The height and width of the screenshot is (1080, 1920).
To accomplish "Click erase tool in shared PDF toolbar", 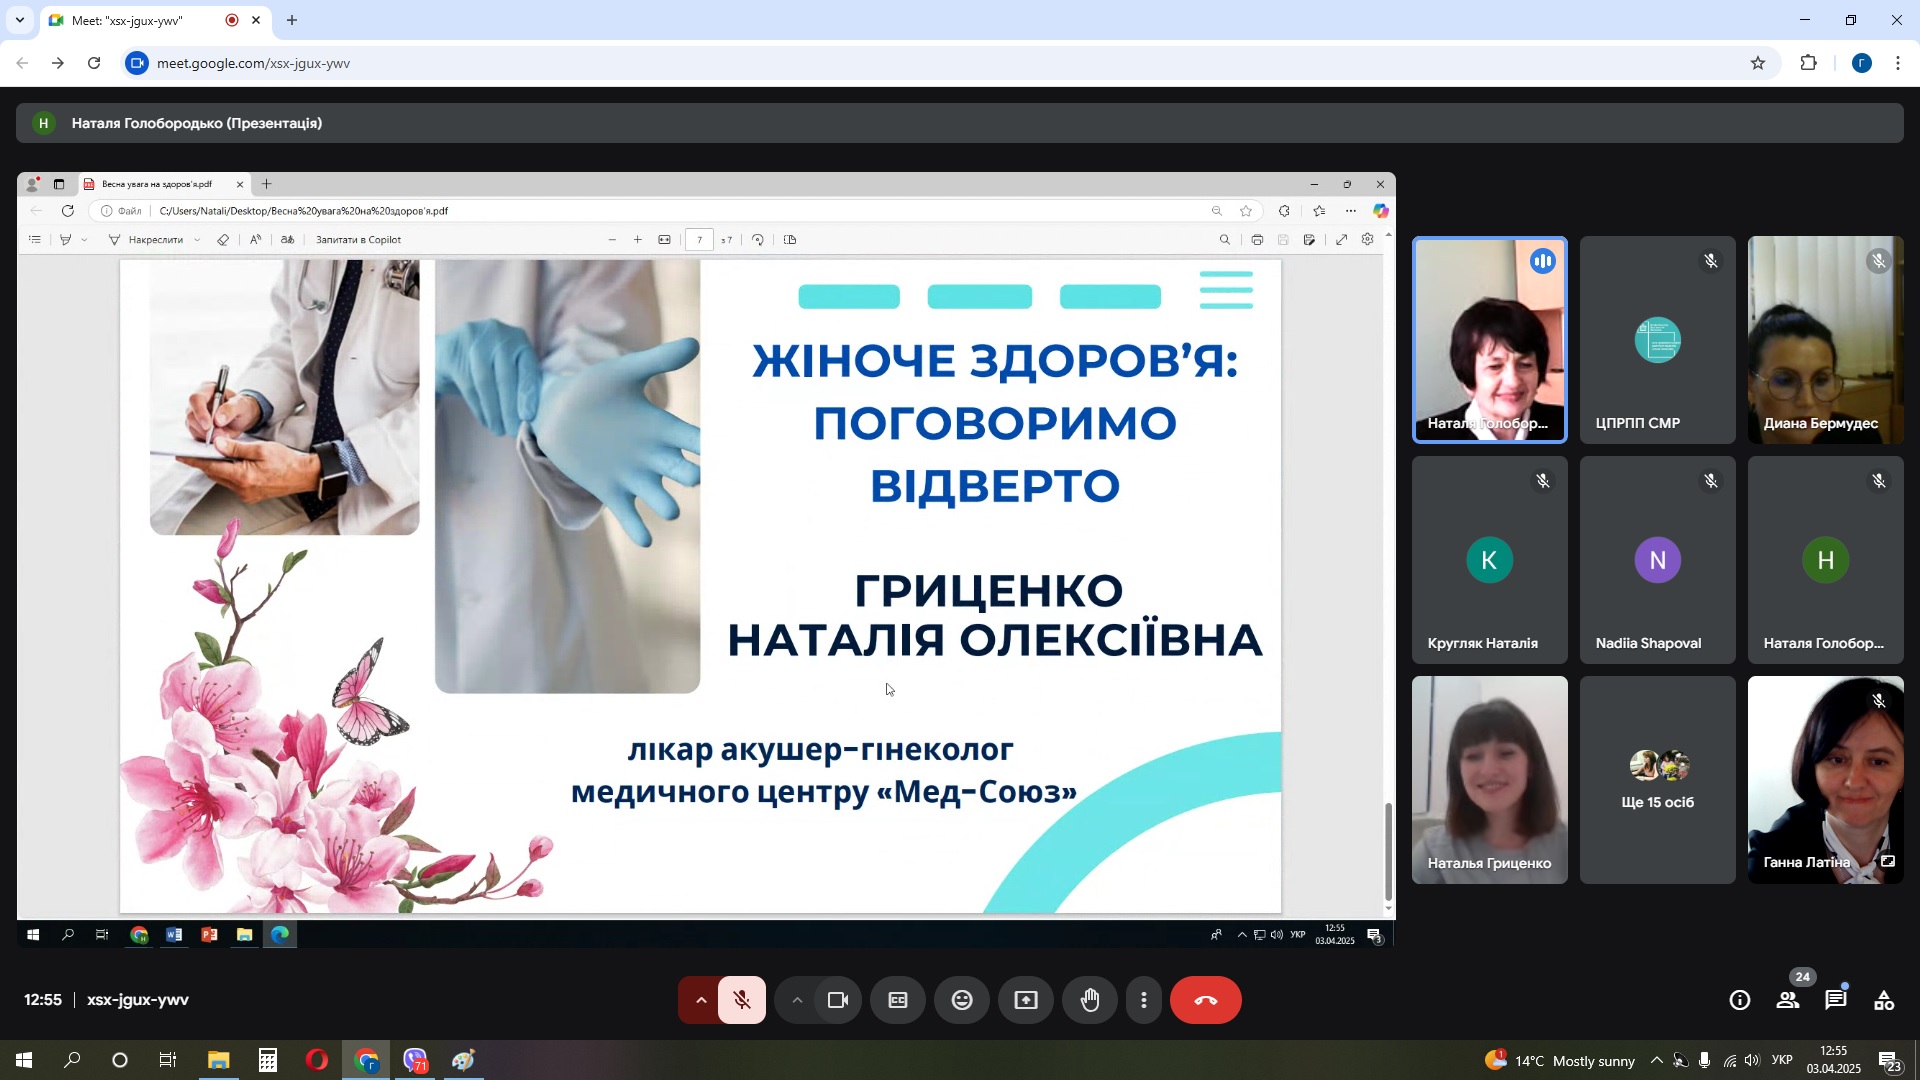I will [x=223, y=240].
